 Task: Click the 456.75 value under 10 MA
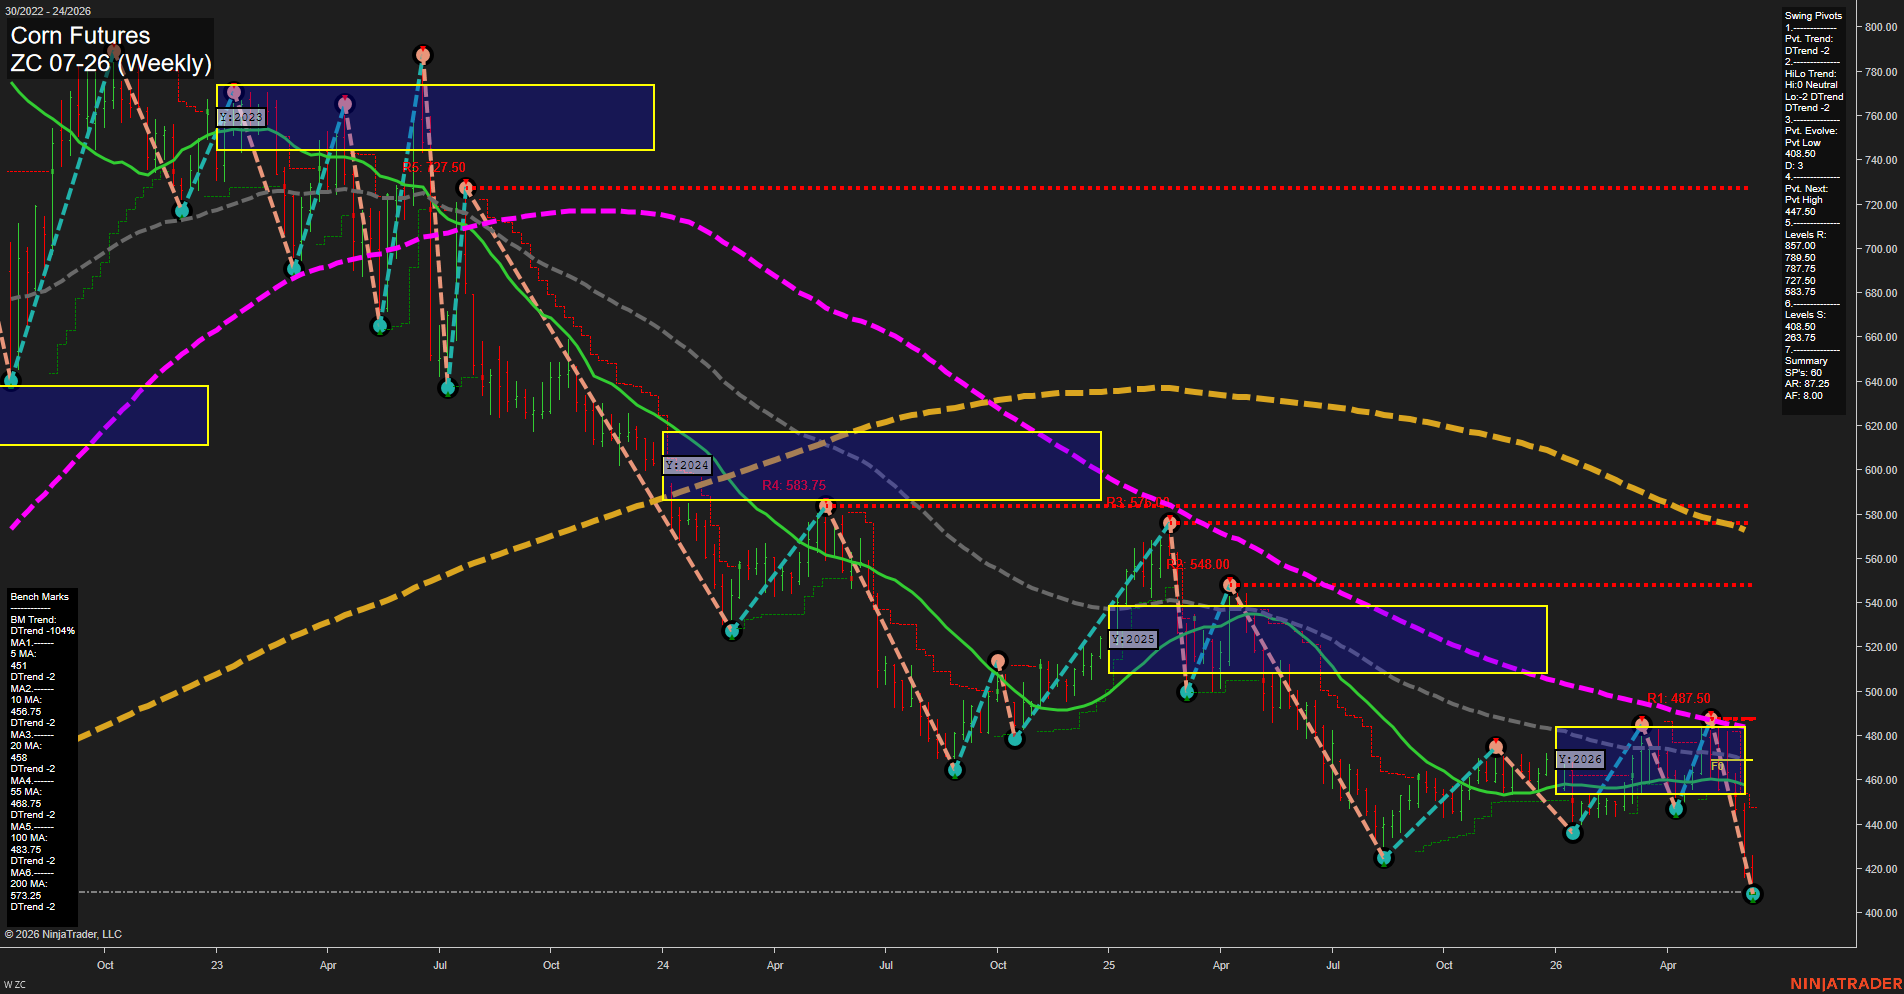pos(26,712)
